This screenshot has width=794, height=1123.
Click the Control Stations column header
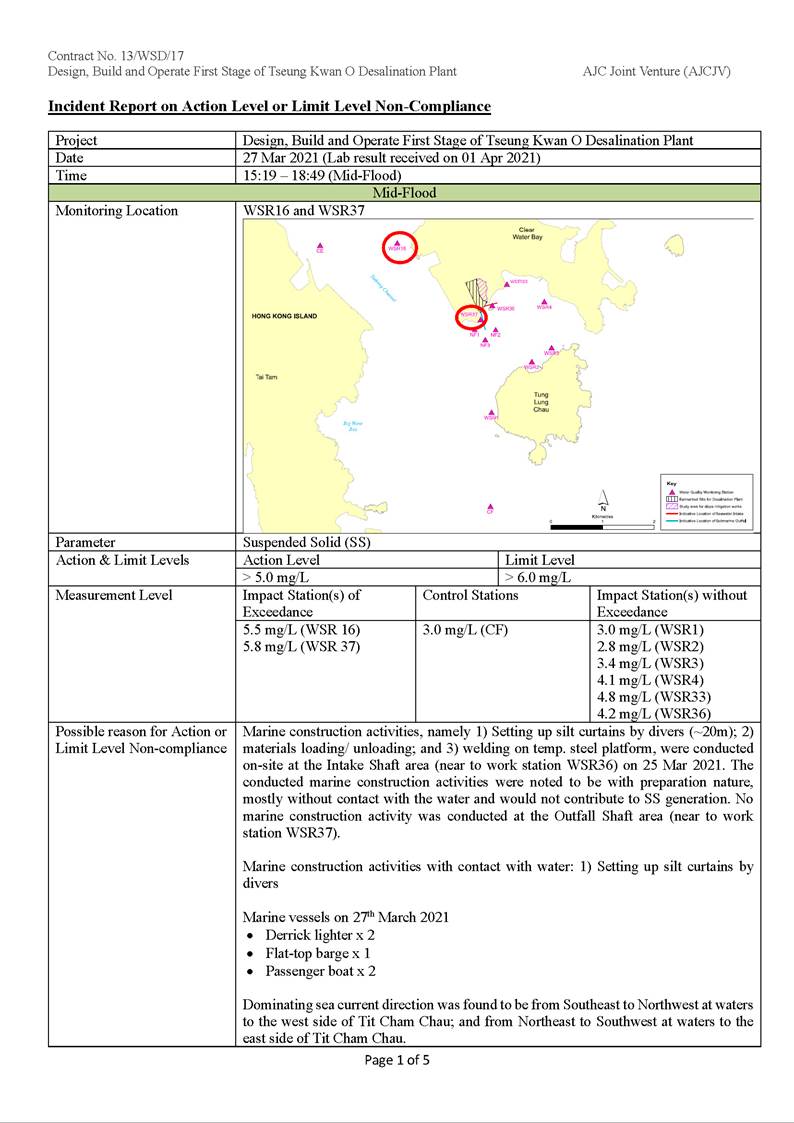pyautogui.click(x=471, y=596)
